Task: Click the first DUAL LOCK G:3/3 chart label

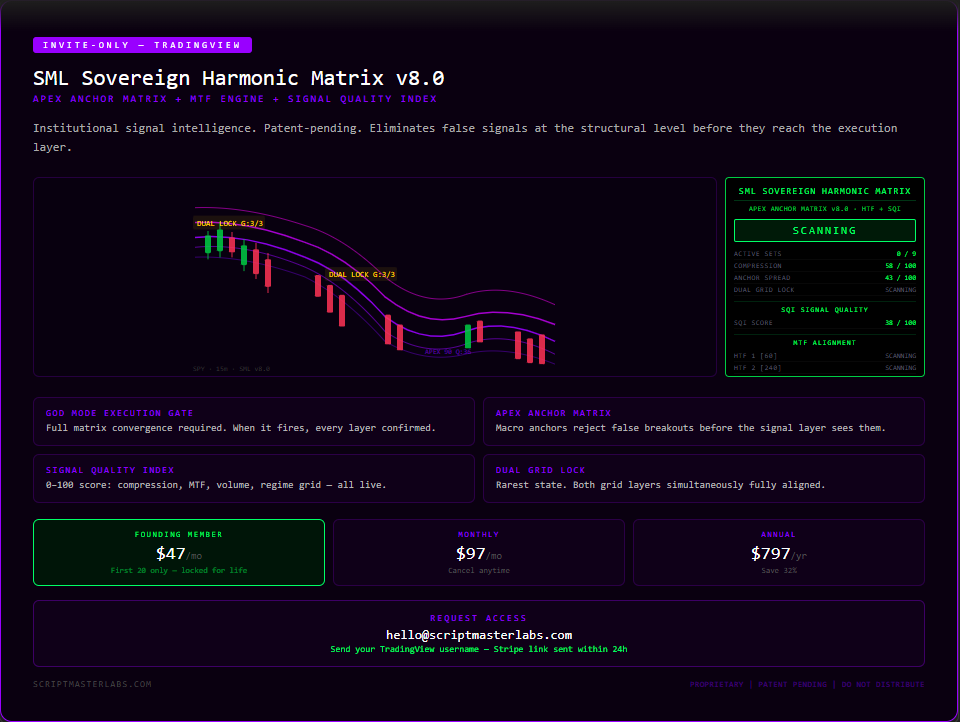Action: 230,224
